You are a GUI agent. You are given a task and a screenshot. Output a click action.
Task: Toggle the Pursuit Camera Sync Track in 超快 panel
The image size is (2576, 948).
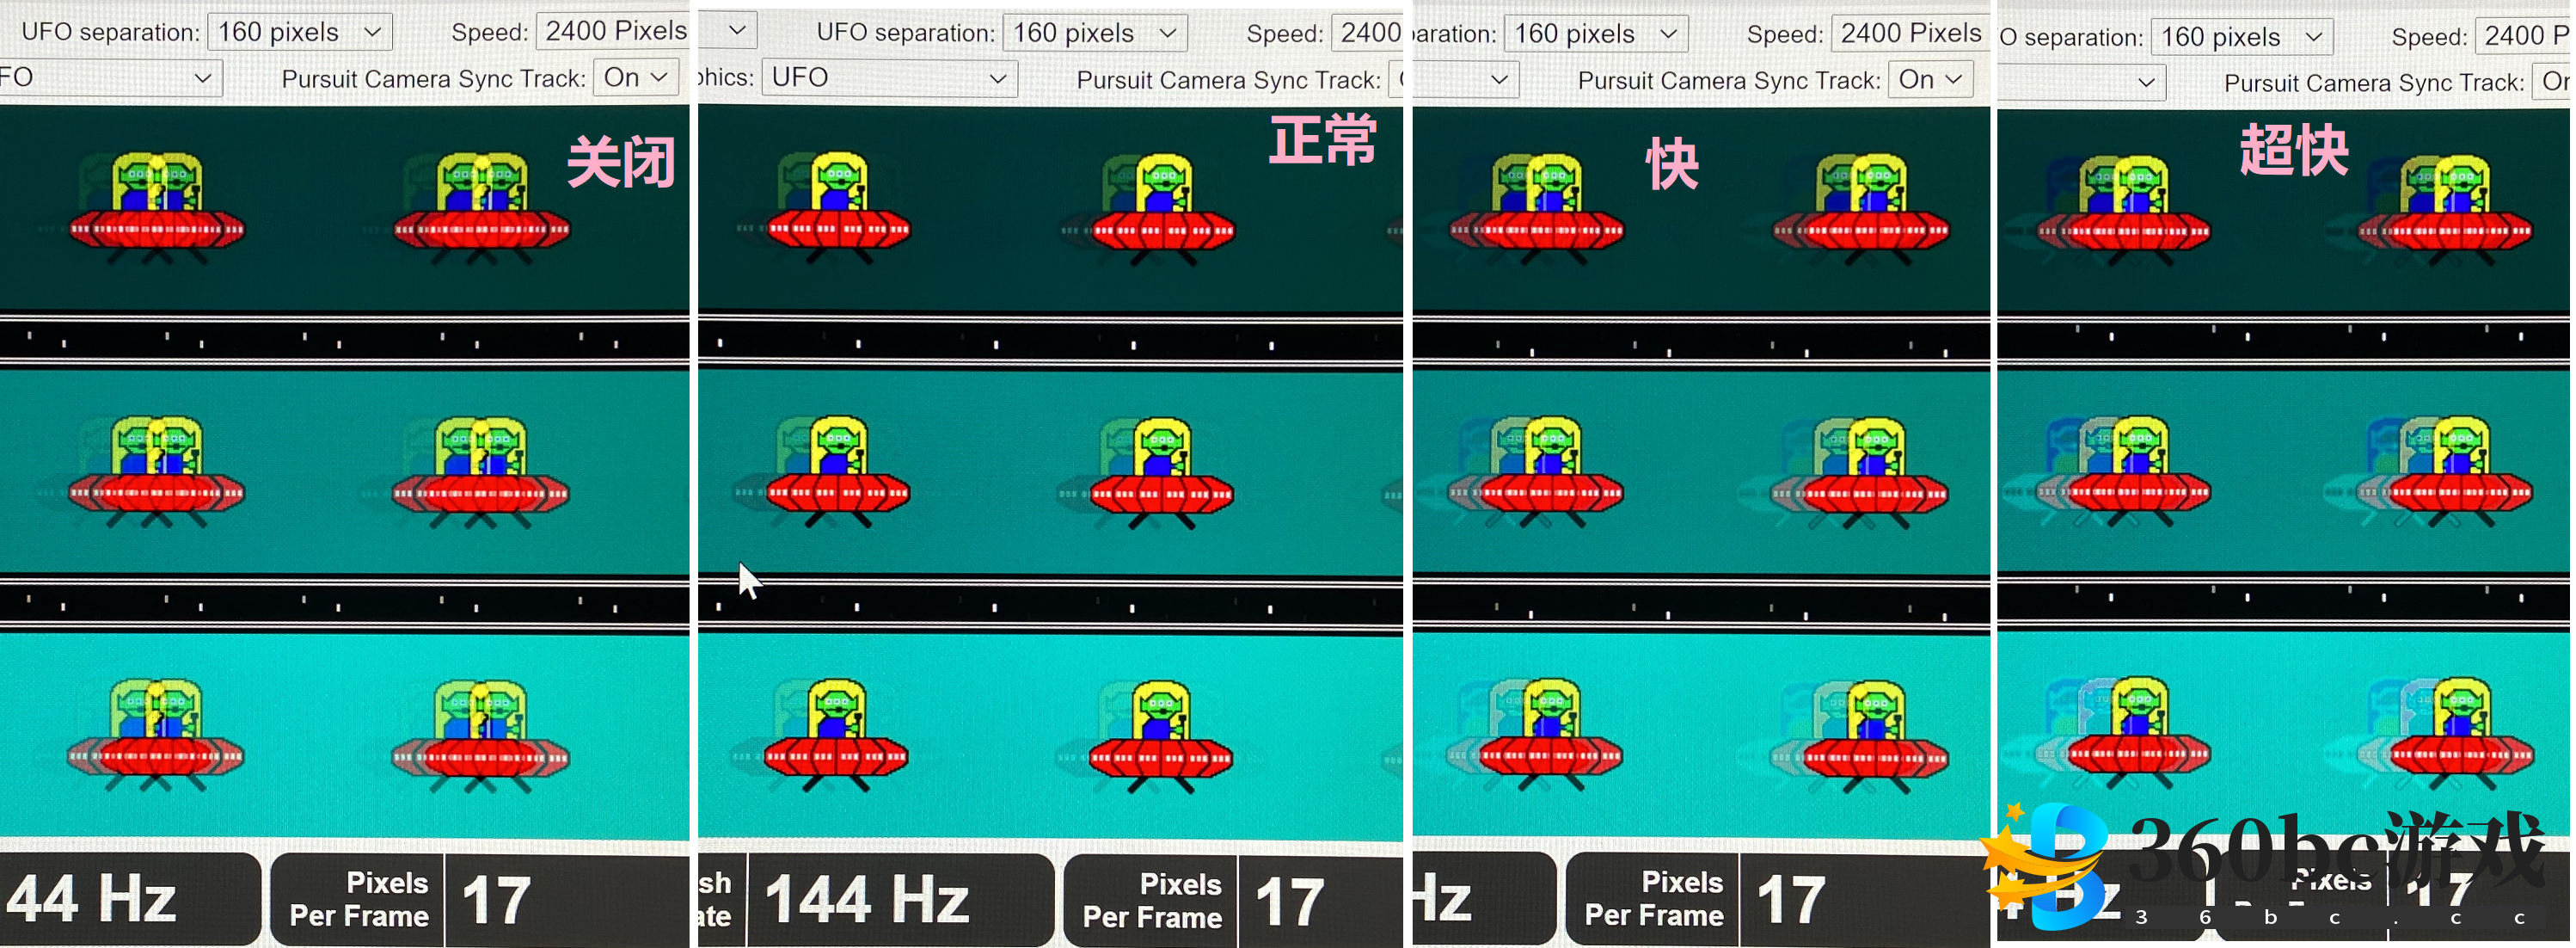tap(2553, 82)
